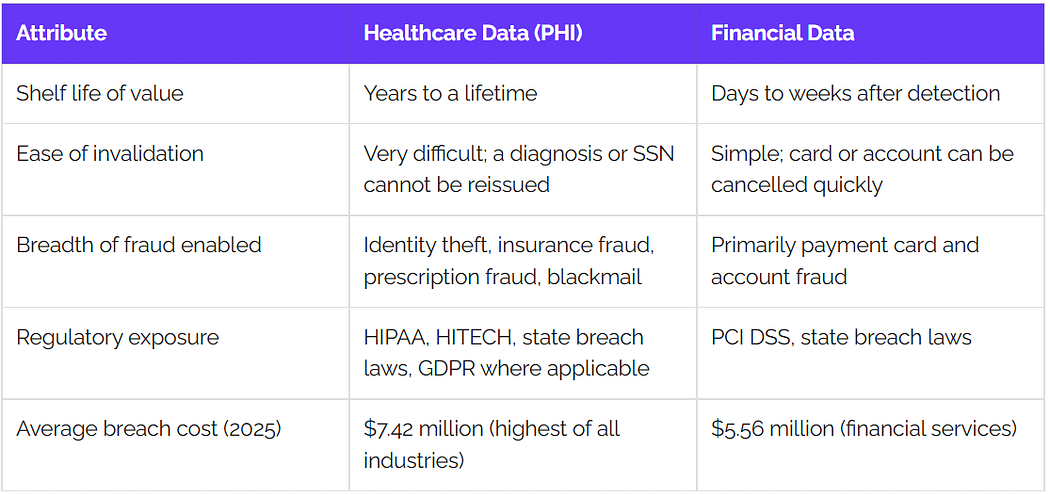The image size is (1050, 494).
Task: Select the Years to a lifetime cell
Action: click(523, 94)
